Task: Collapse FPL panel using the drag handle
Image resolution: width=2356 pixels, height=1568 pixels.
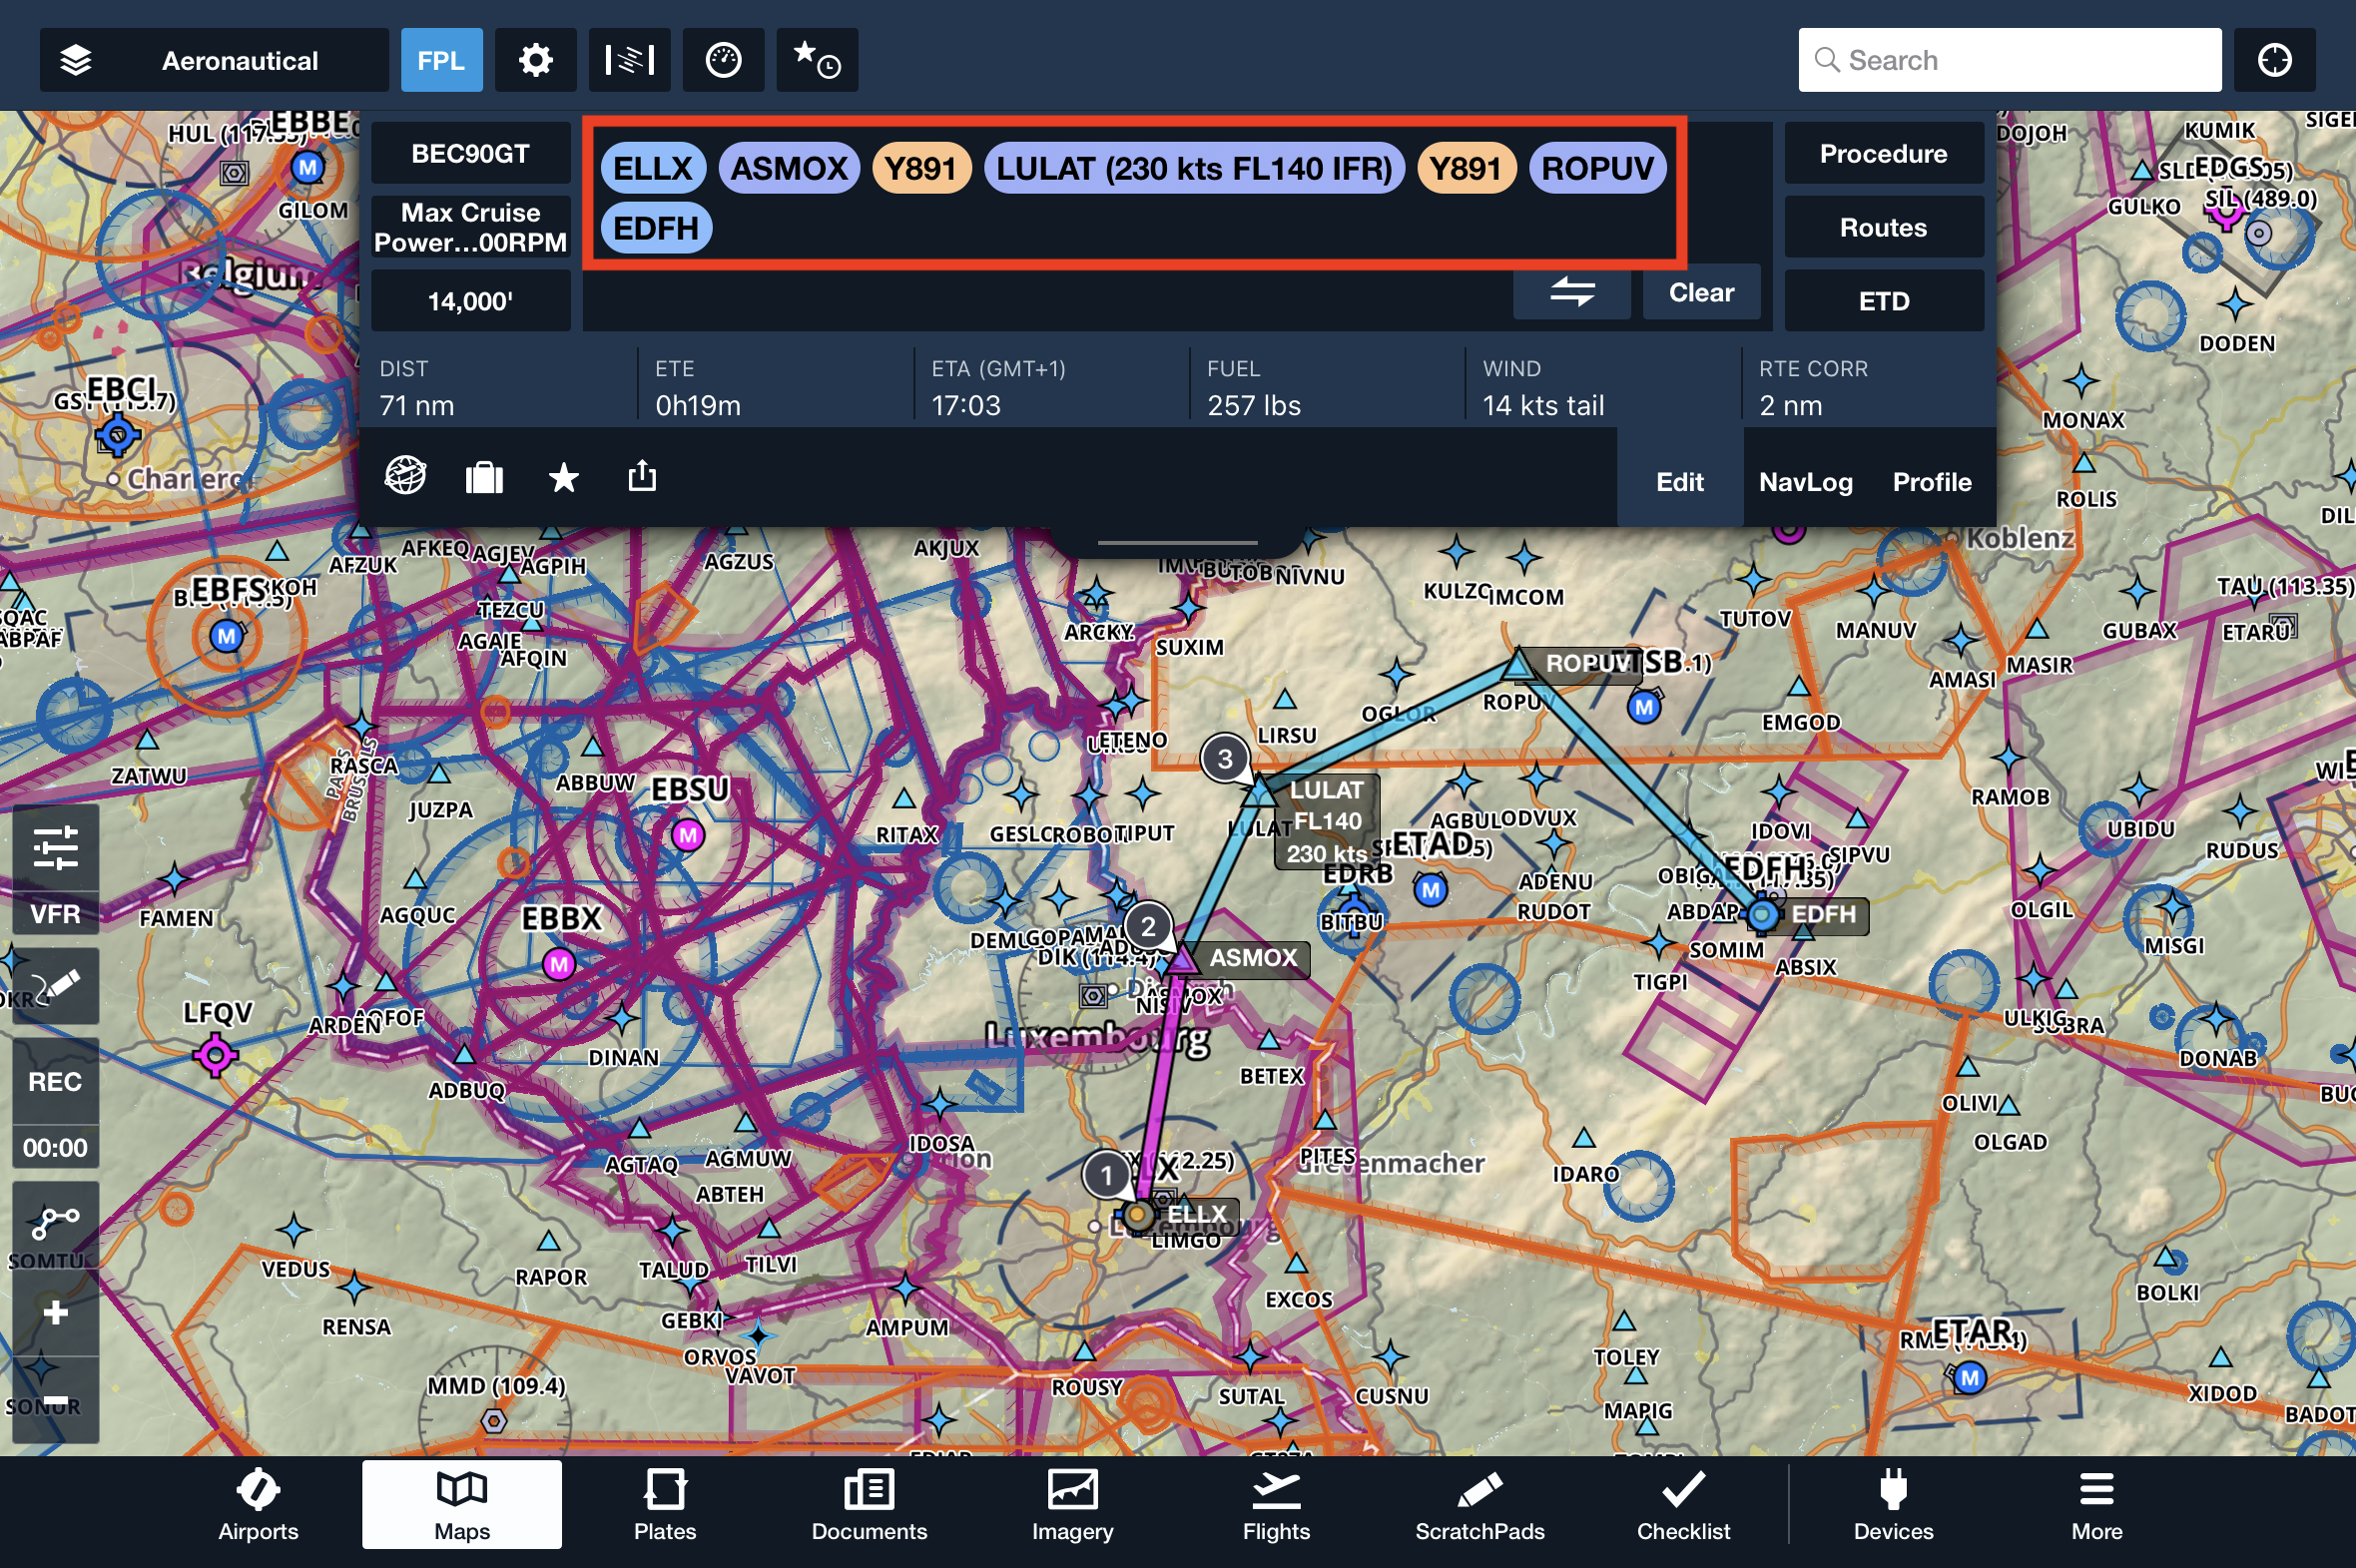Action: [x=1177, y=542]
